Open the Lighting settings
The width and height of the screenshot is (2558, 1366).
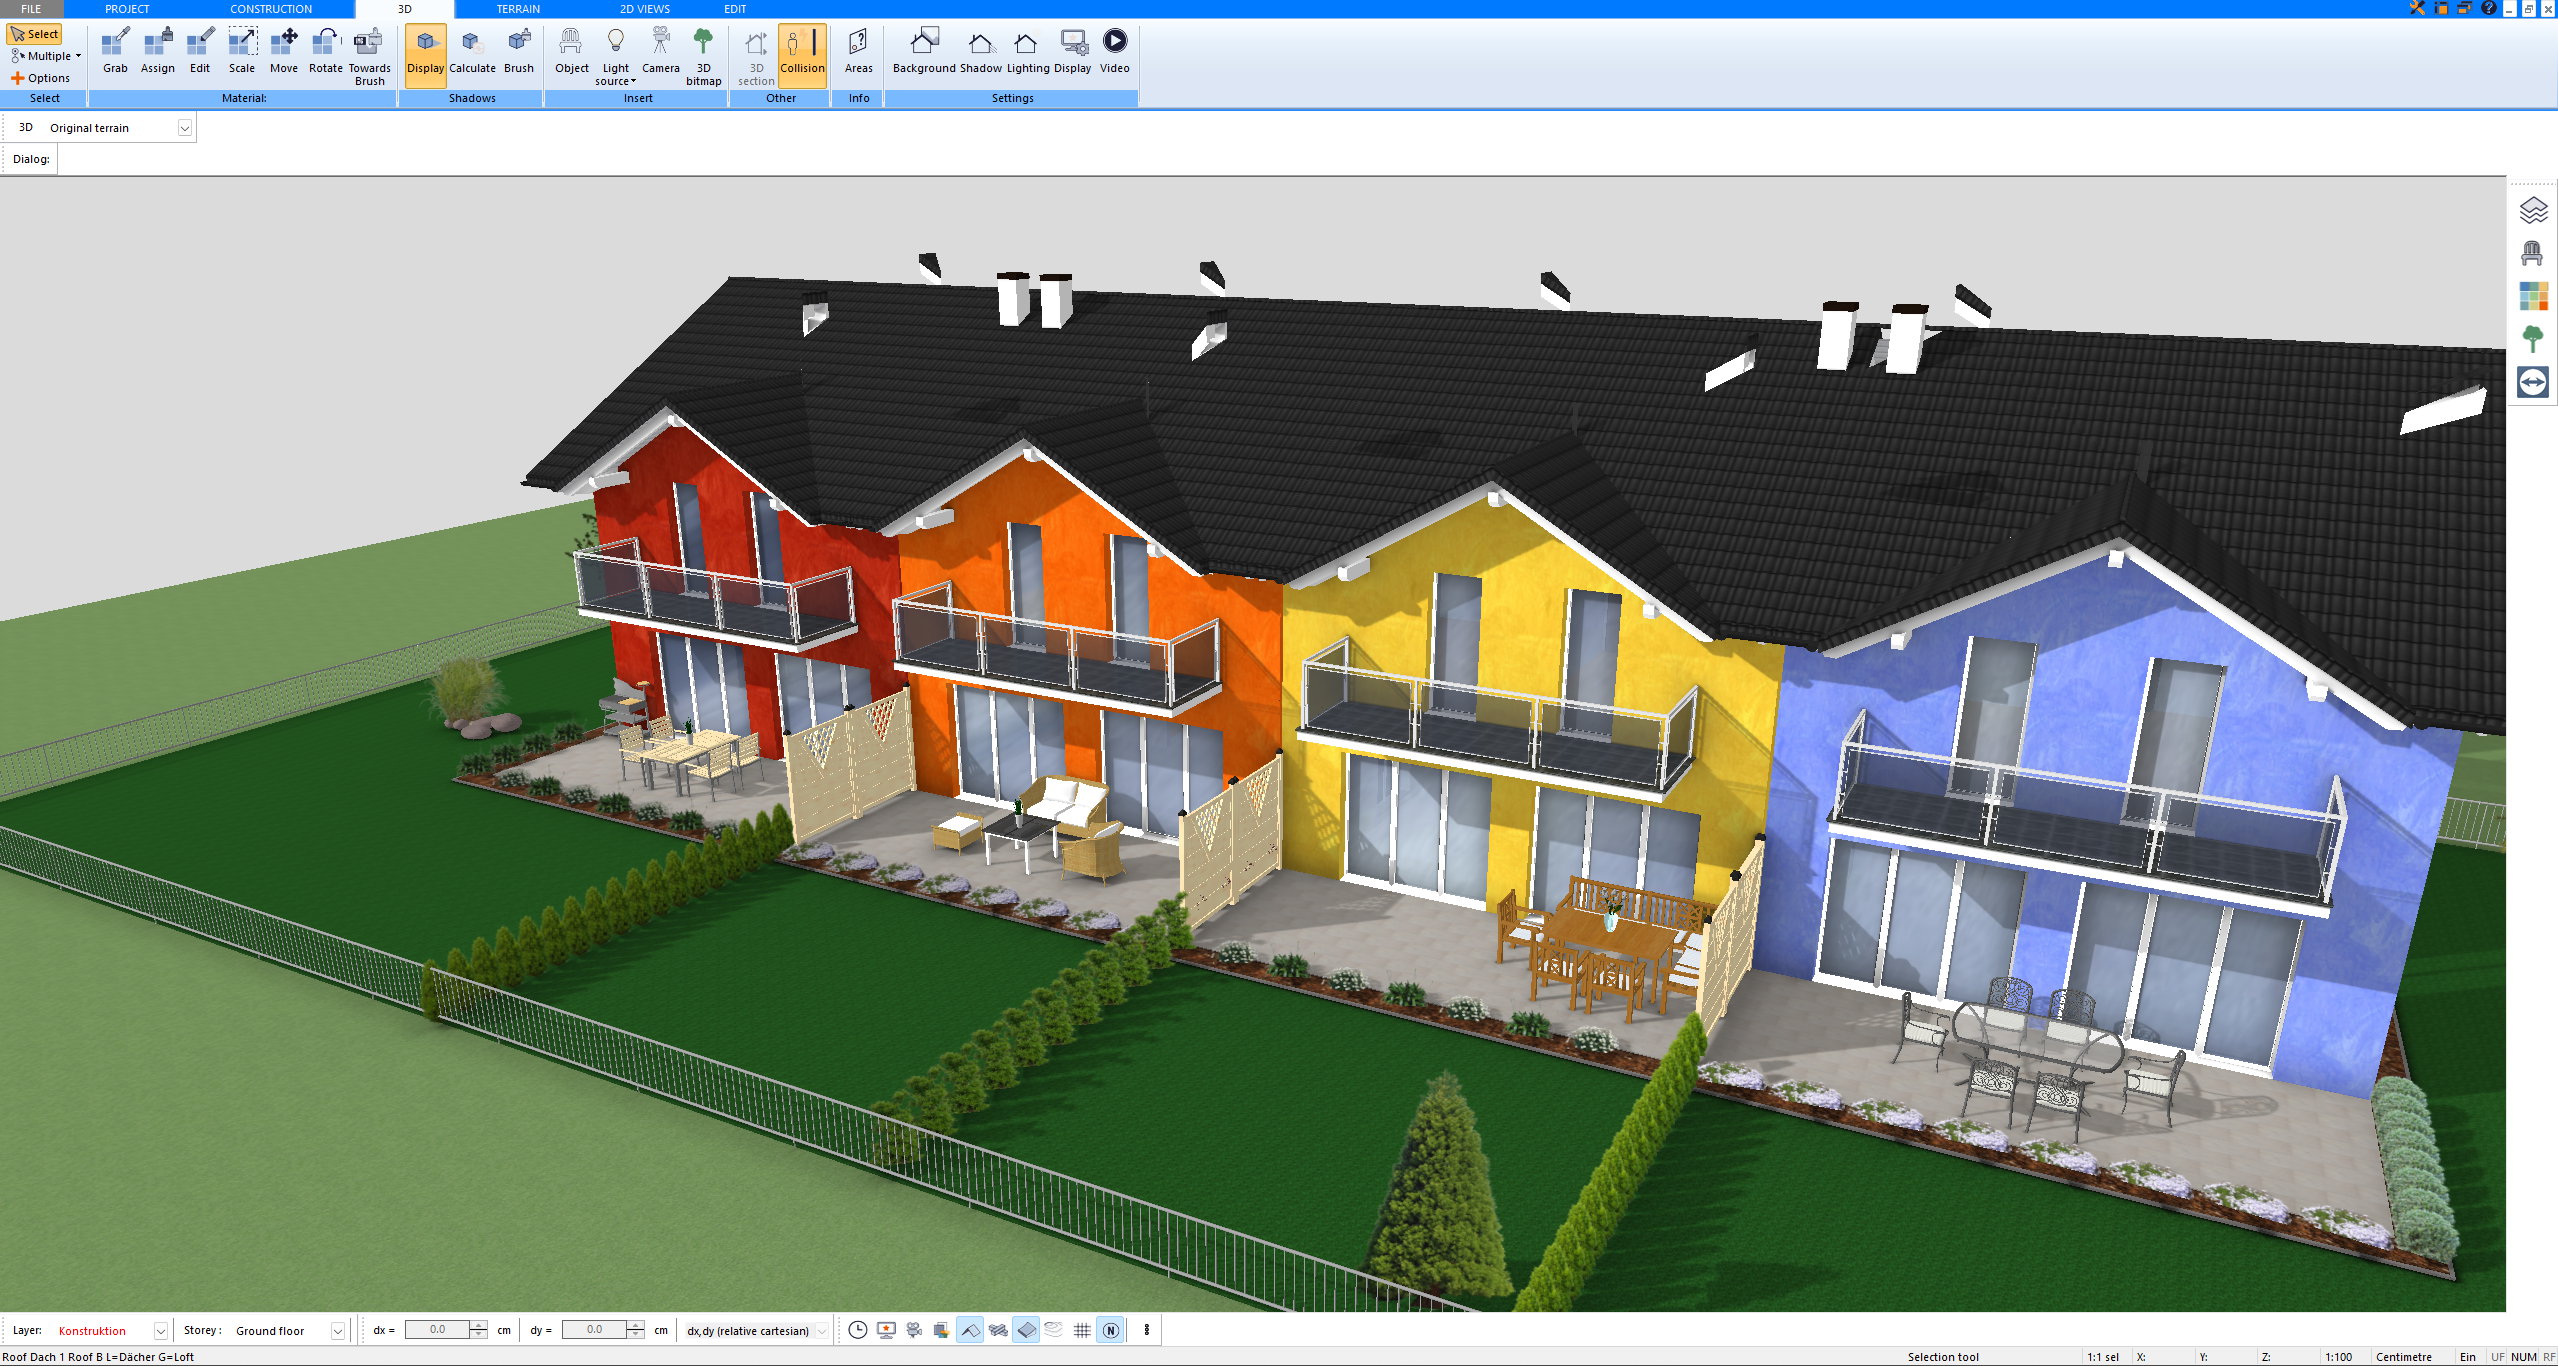[1028, 52]
